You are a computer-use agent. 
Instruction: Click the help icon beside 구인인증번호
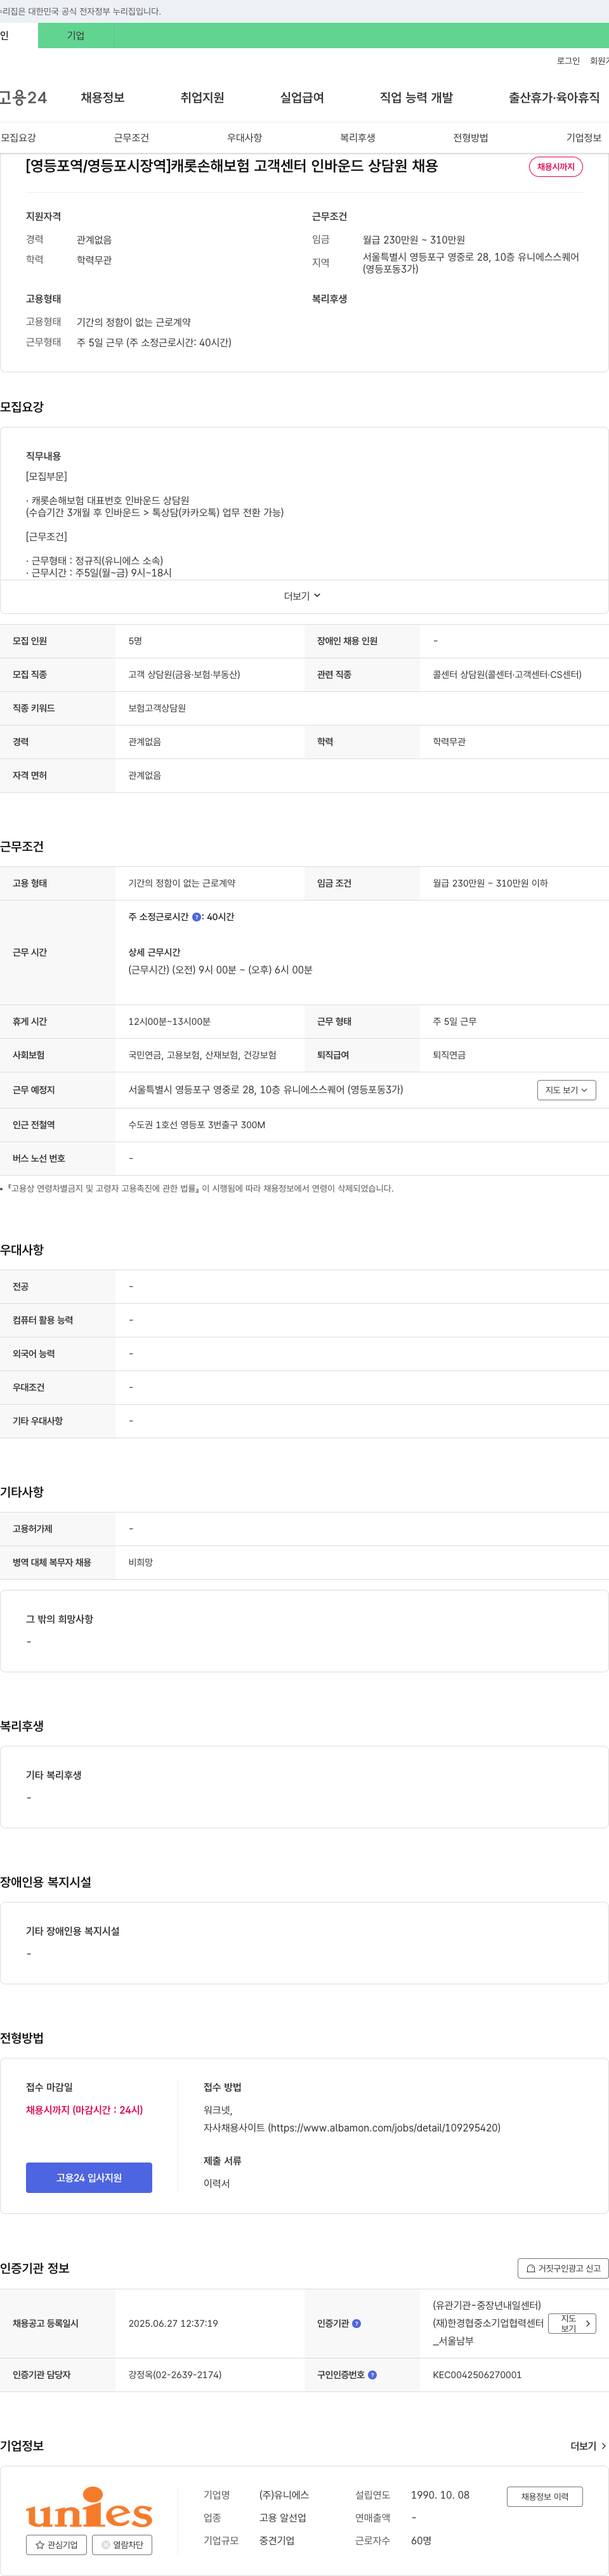[372, 2374]
